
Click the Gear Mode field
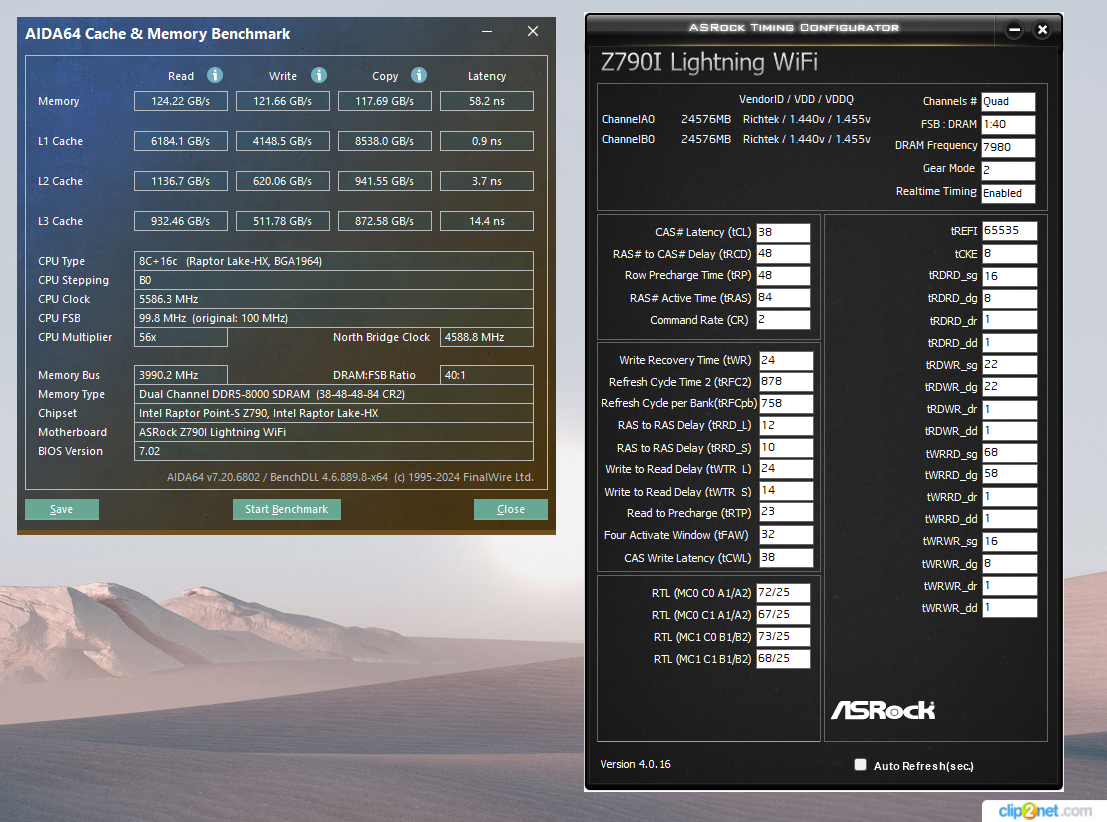(1008, 170)
